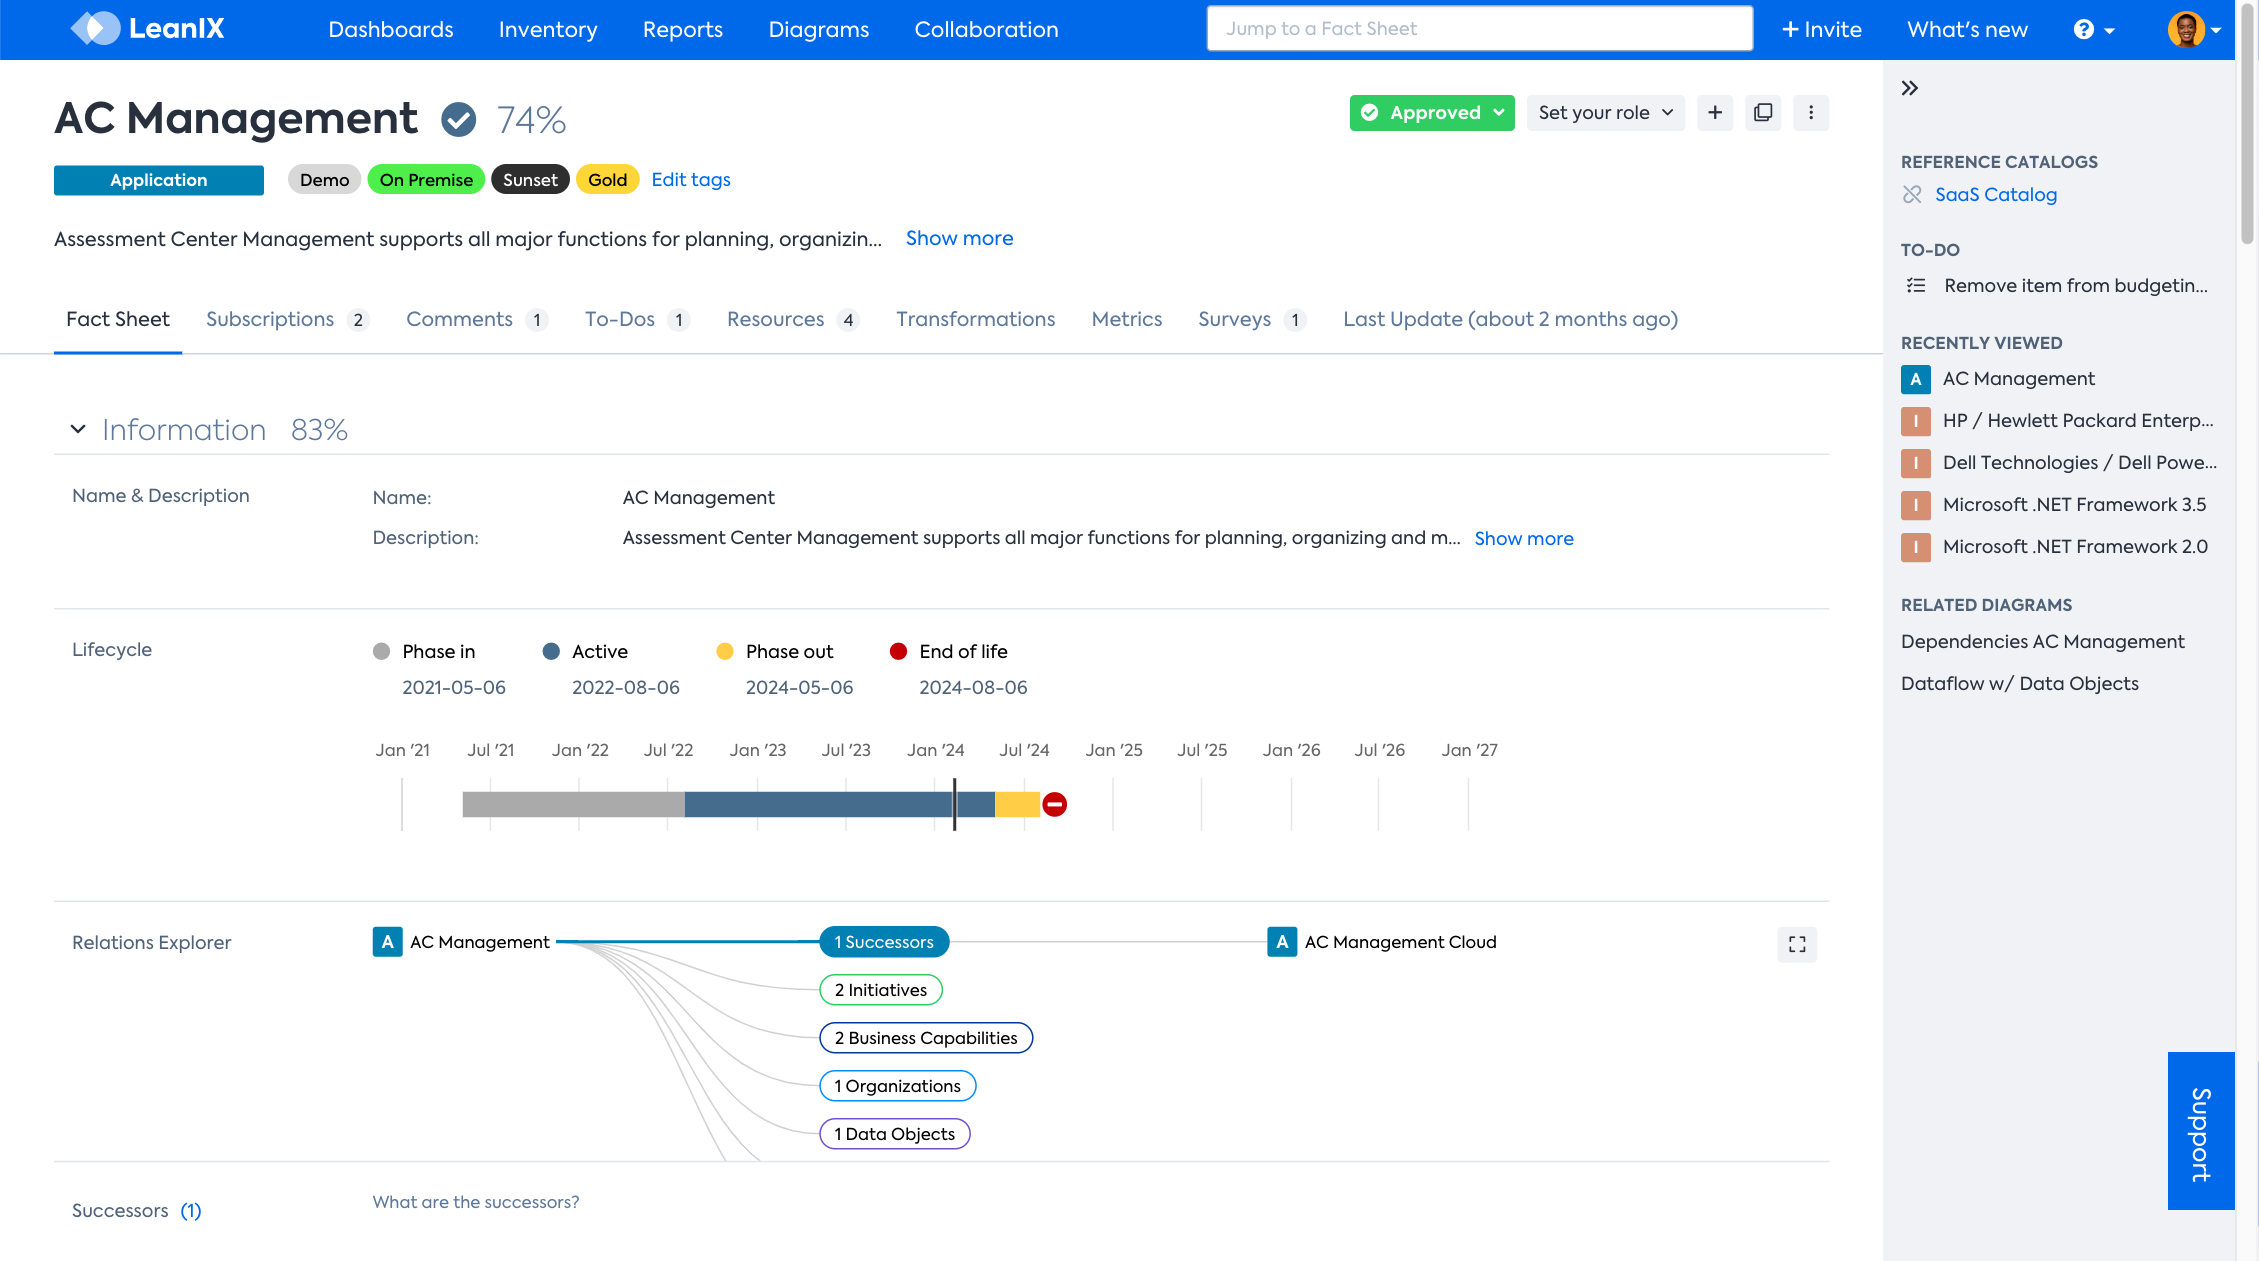The height and width of the screenshot is (1261, 2259).
Task: Toggle the On Premise tag filter
Action: [427, 180]
